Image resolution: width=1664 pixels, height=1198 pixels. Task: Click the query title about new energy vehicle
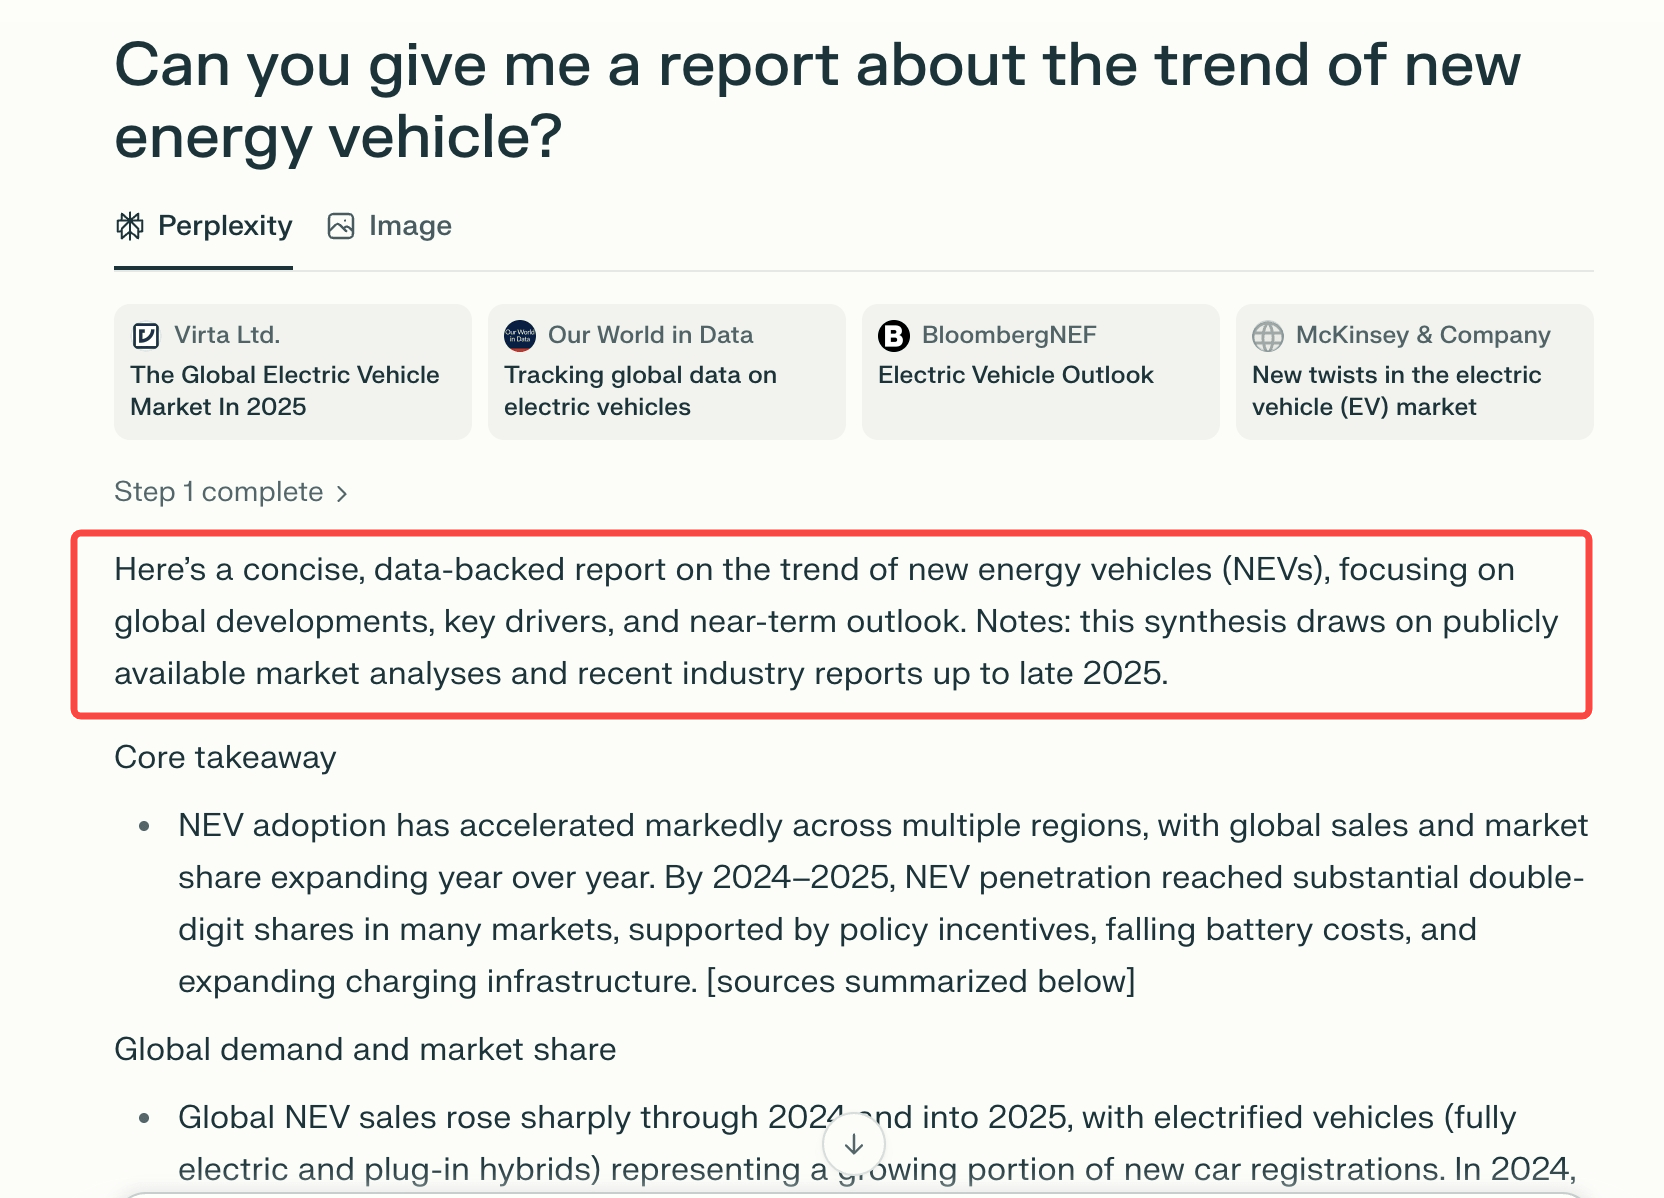click(x=817, y=100)
